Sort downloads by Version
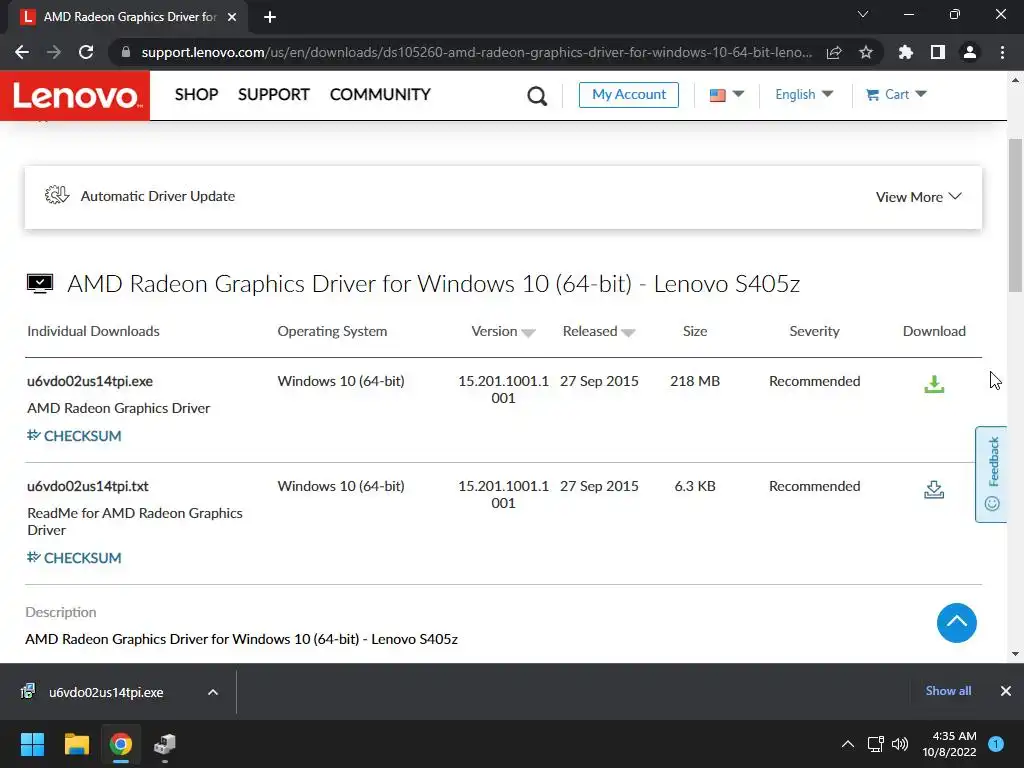This screenshot has width=1024, height=768. tap(503, 332)
